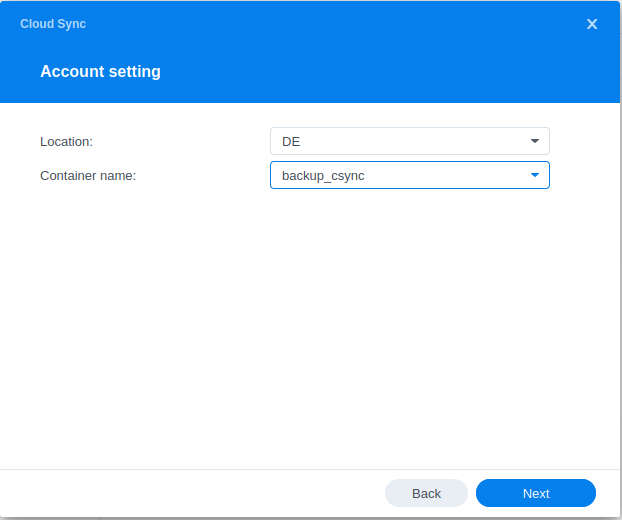
Task: Click the blank space right of Location dropdown
Action: tap(585, 141)
